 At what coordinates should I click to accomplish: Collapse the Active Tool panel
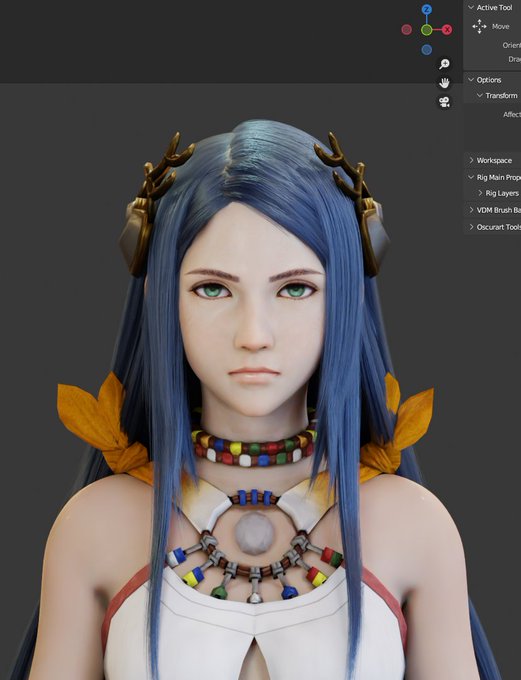pos(471,7)
